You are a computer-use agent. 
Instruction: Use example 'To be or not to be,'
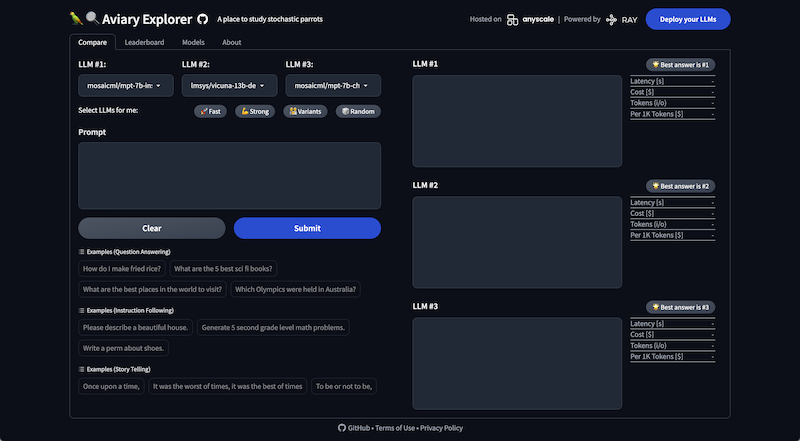(344, 386)
